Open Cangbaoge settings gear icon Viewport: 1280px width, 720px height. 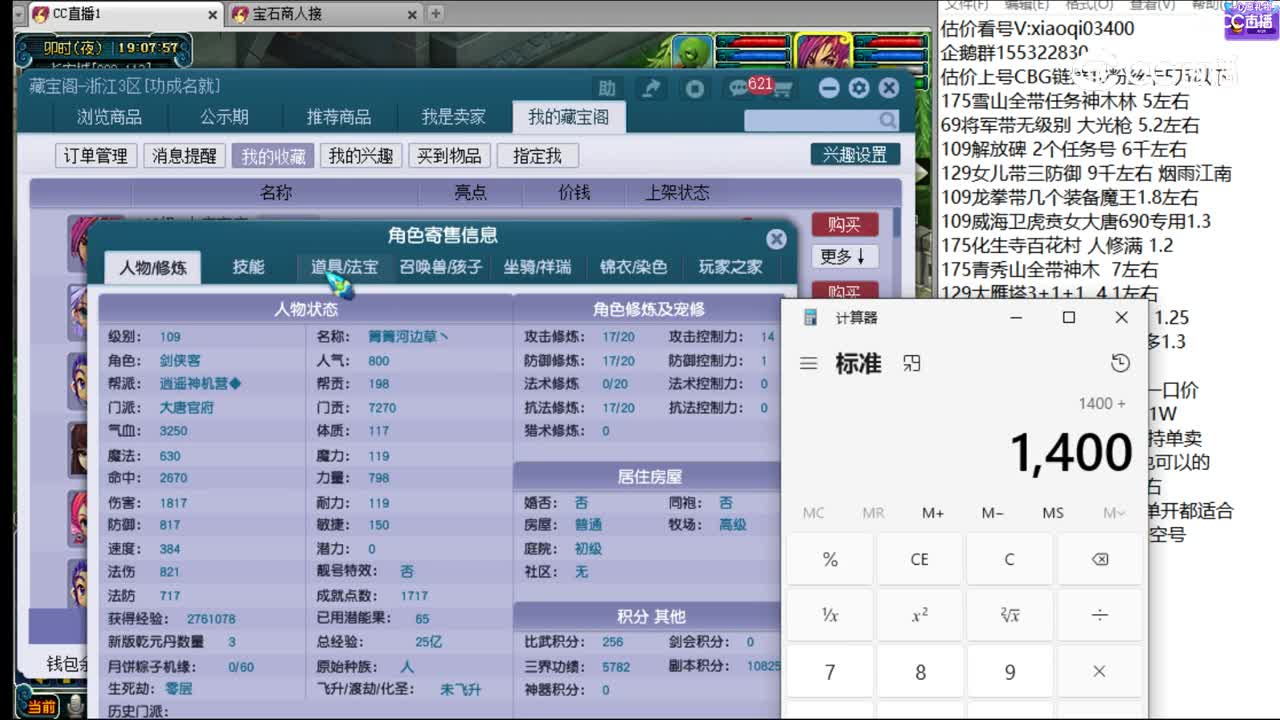click(858, 87)
